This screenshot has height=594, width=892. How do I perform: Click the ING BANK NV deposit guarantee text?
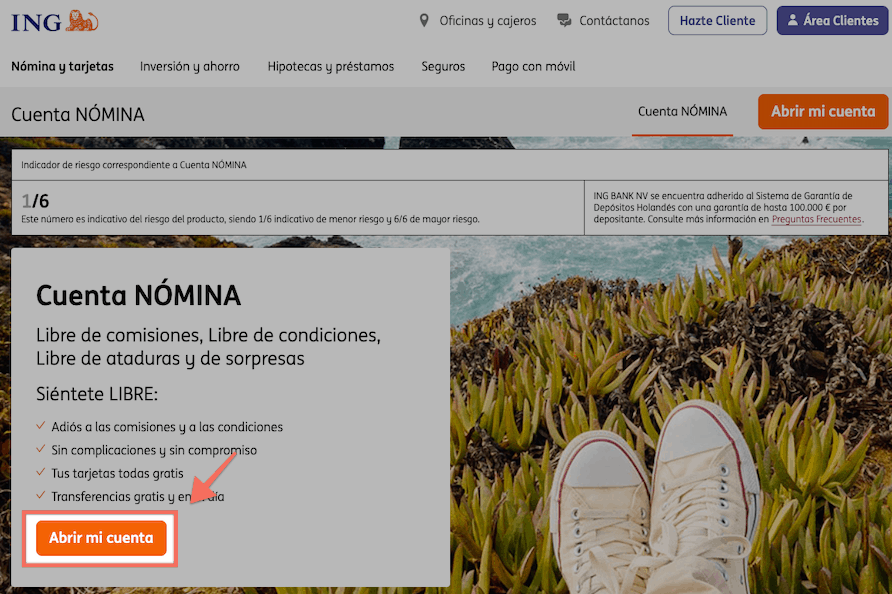(728, 207)
